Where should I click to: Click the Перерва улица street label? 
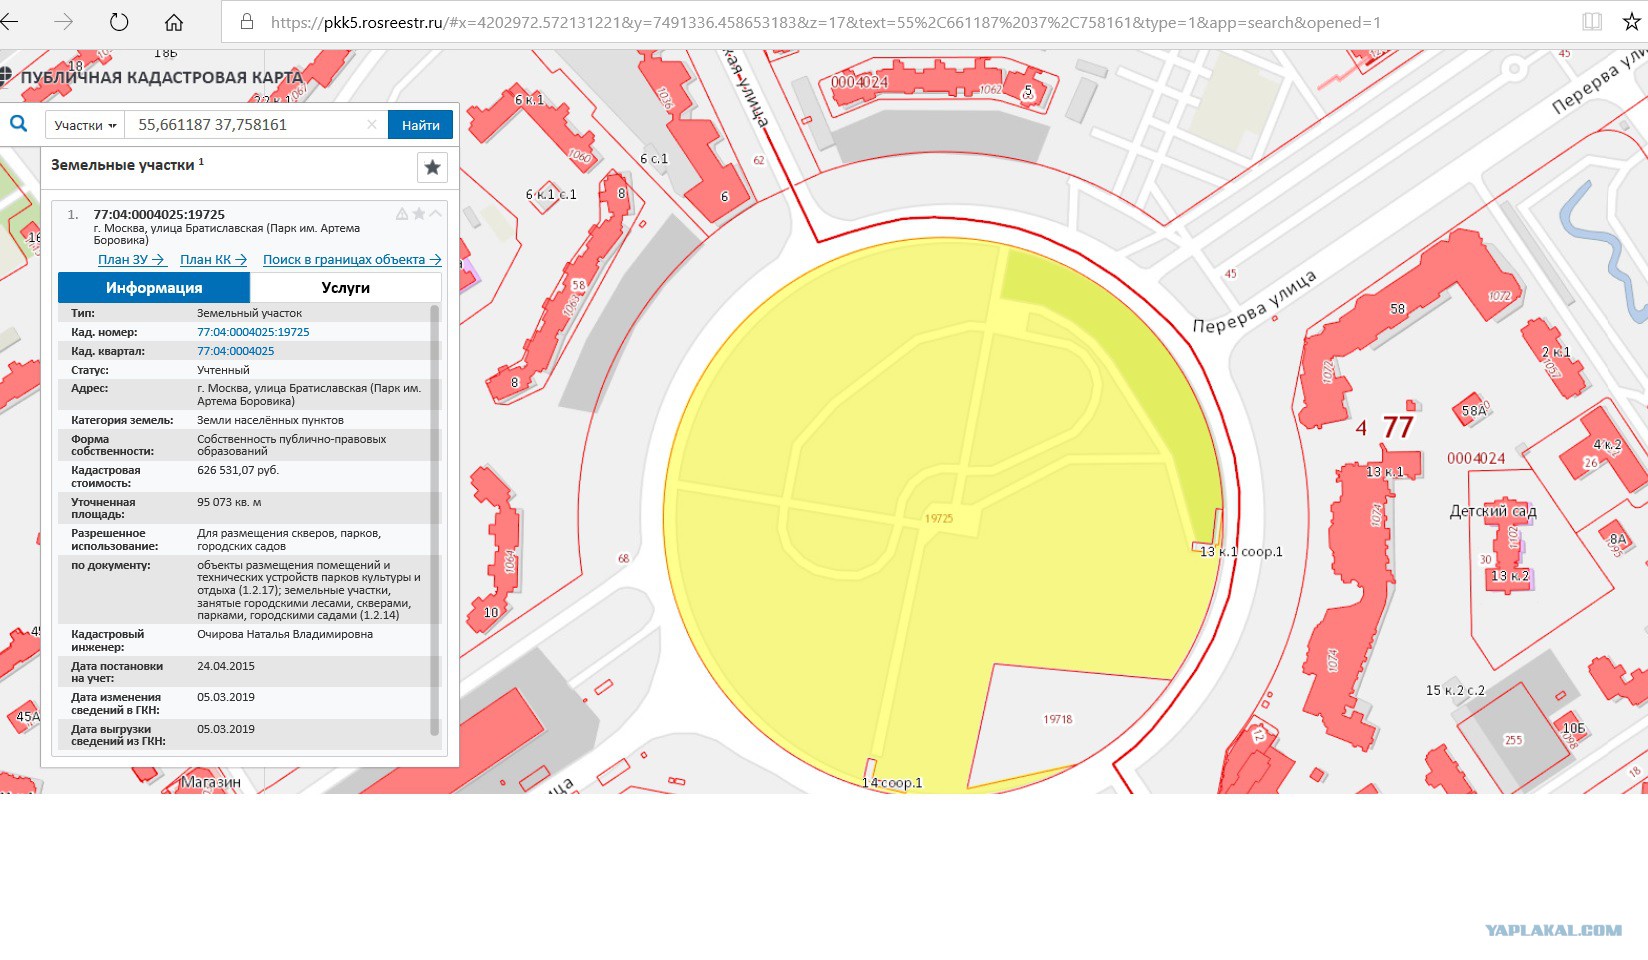1255,303
